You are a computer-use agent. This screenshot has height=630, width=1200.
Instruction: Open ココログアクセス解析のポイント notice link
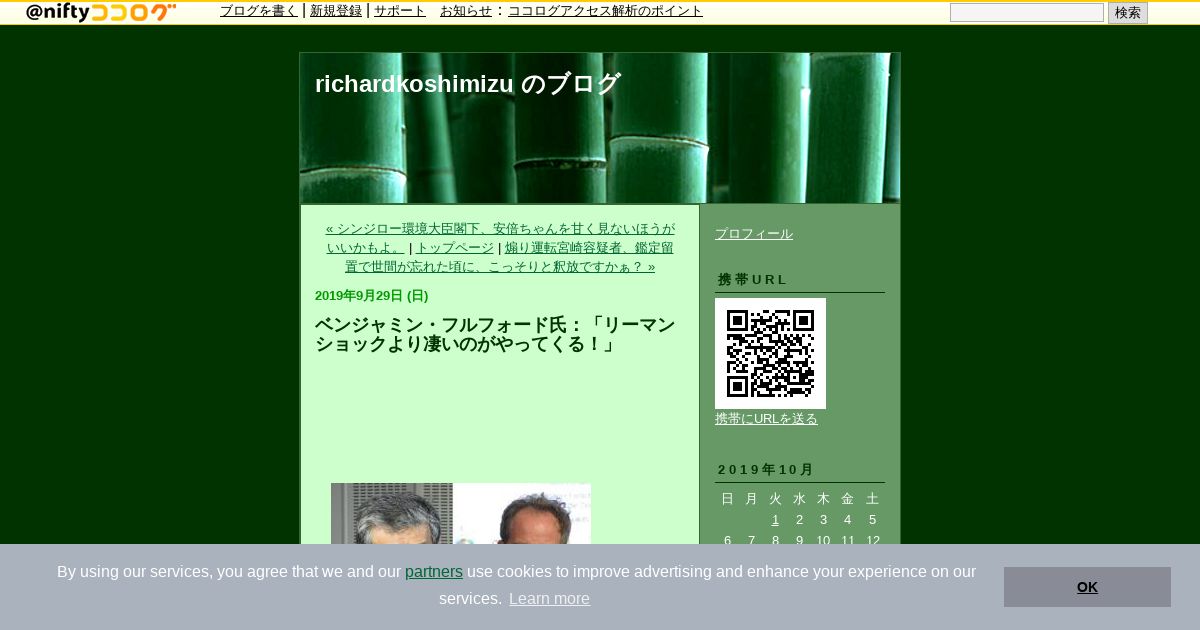[605, 11]
